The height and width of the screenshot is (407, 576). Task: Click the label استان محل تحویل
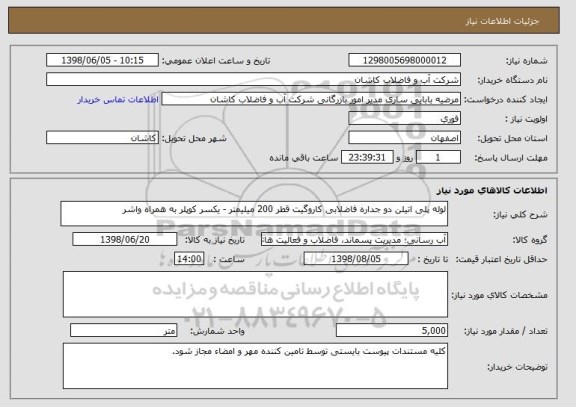pos(512,138)
